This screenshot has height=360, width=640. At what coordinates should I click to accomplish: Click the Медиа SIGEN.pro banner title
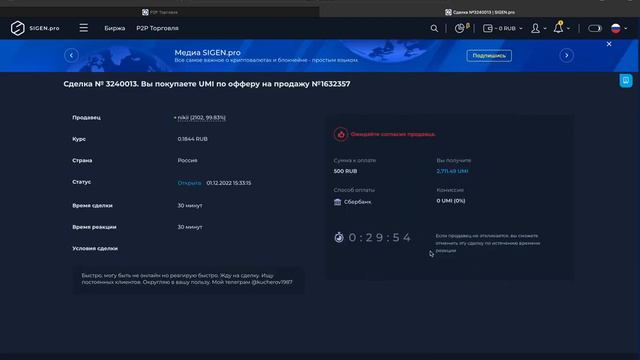207,52
